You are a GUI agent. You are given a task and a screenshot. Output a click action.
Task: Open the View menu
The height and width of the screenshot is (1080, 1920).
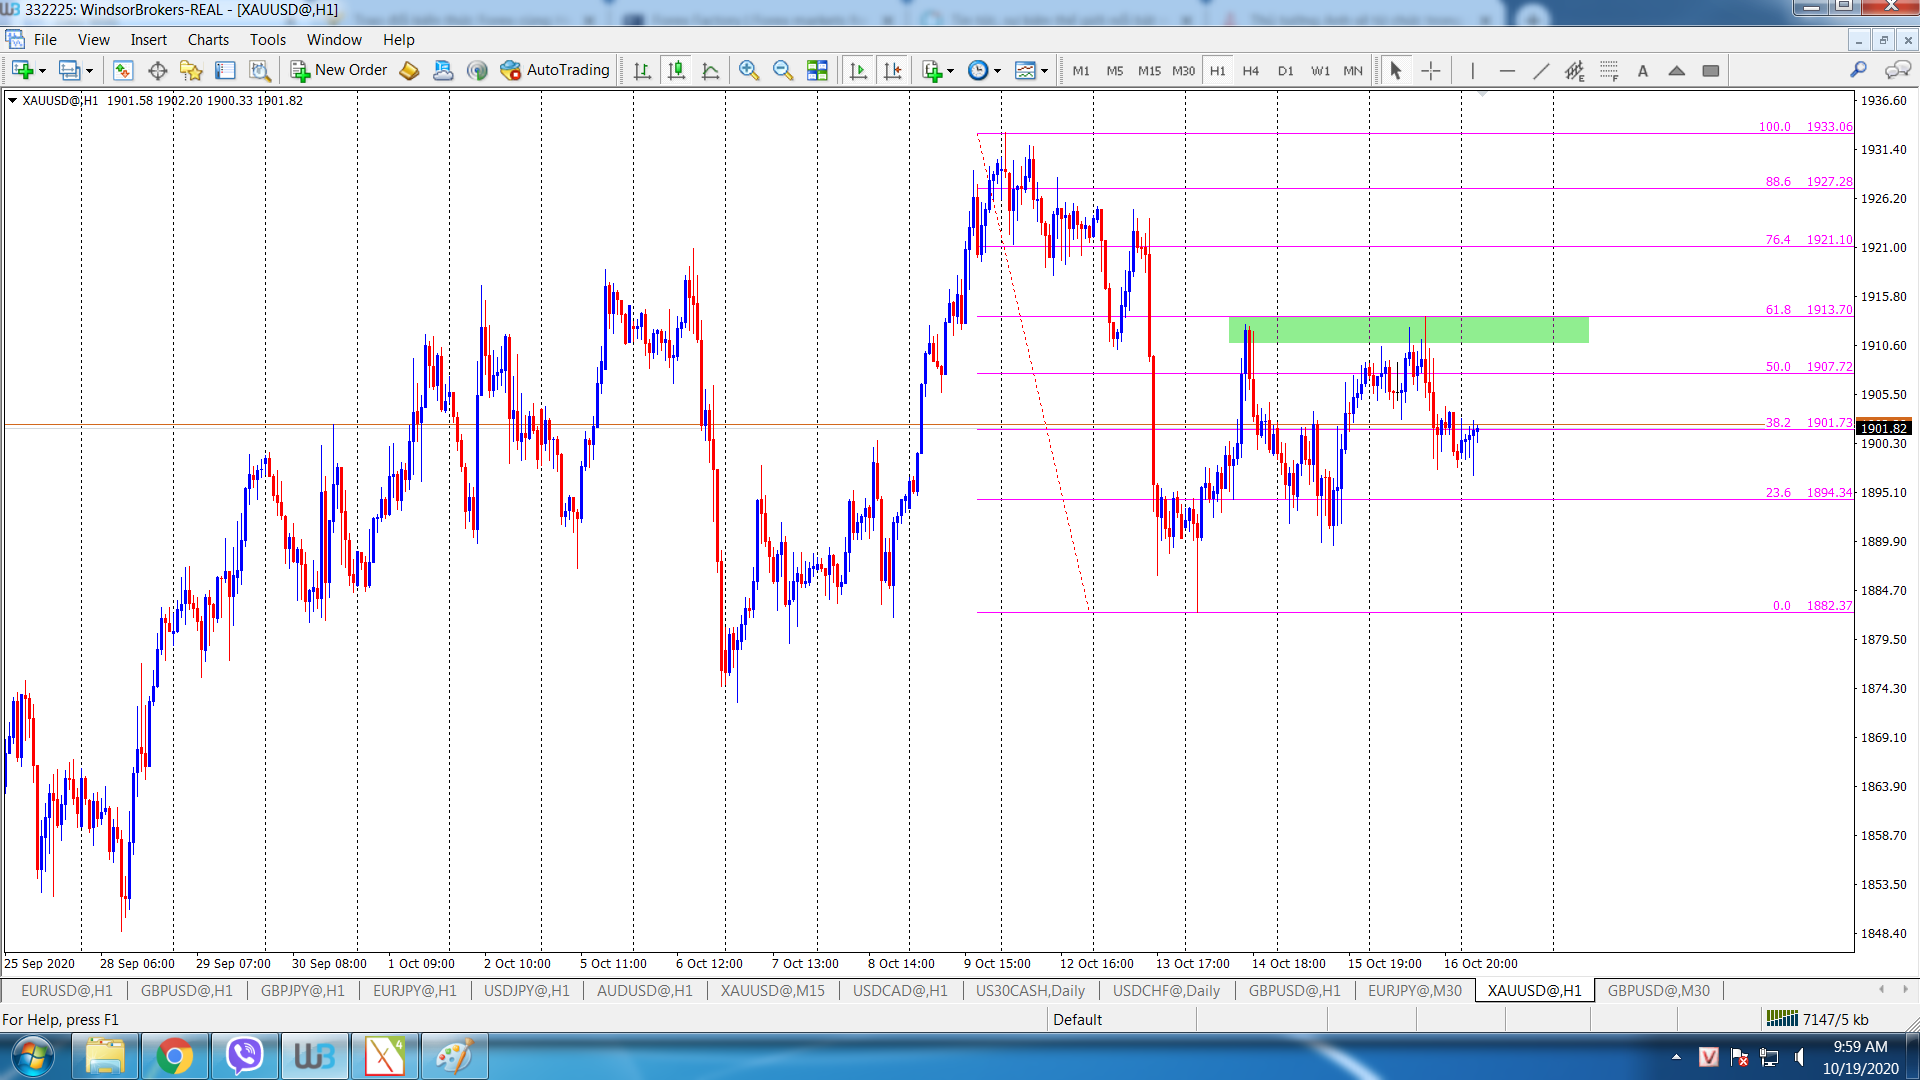click(94, 40)
